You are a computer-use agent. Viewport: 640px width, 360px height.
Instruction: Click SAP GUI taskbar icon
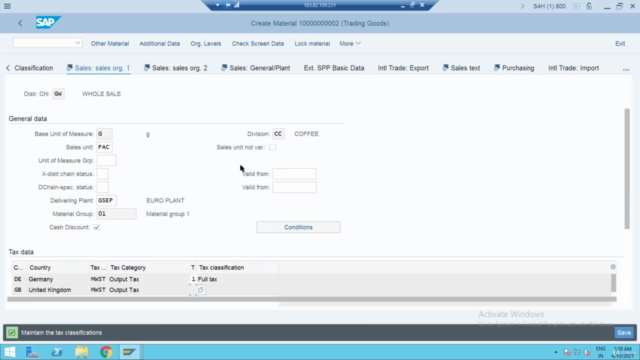pyautogui.click(x=130, y=352)
